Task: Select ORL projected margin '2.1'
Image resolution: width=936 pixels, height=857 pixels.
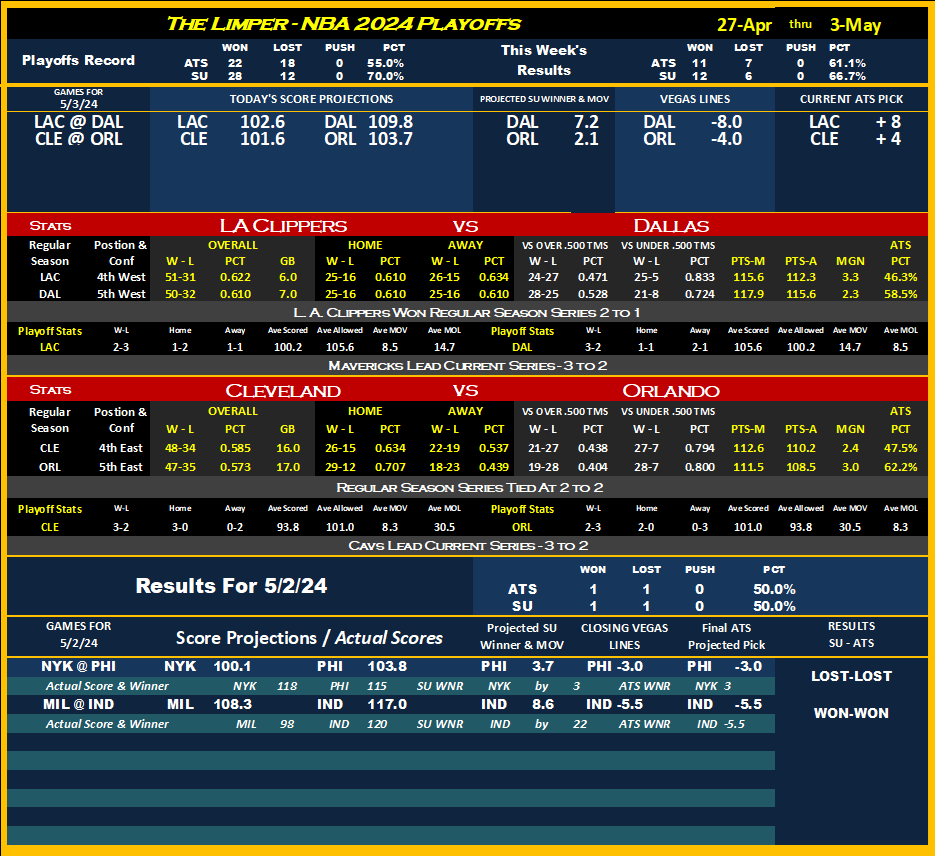Action: (x=586, y=139)
